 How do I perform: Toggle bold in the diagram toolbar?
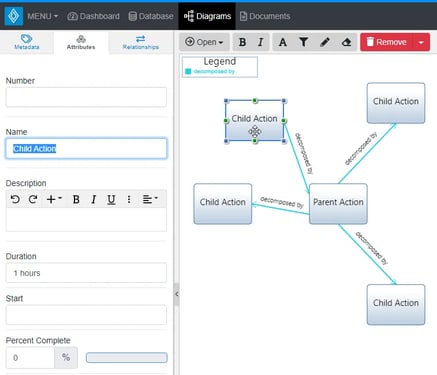tap(242, 42)
